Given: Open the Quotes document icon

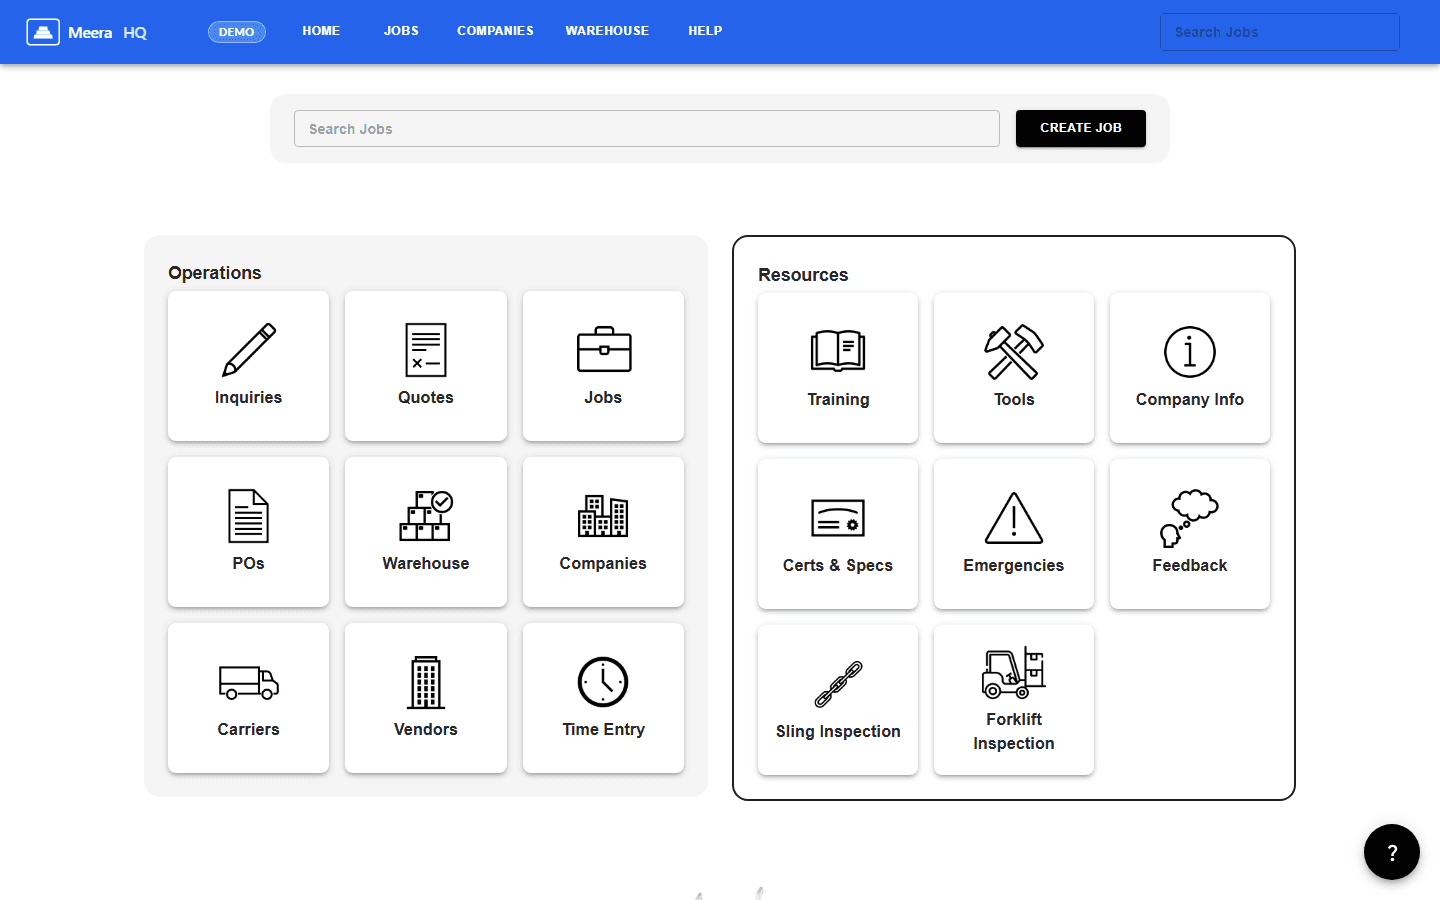Looking at the screenshot, I should tap(426, 350).
